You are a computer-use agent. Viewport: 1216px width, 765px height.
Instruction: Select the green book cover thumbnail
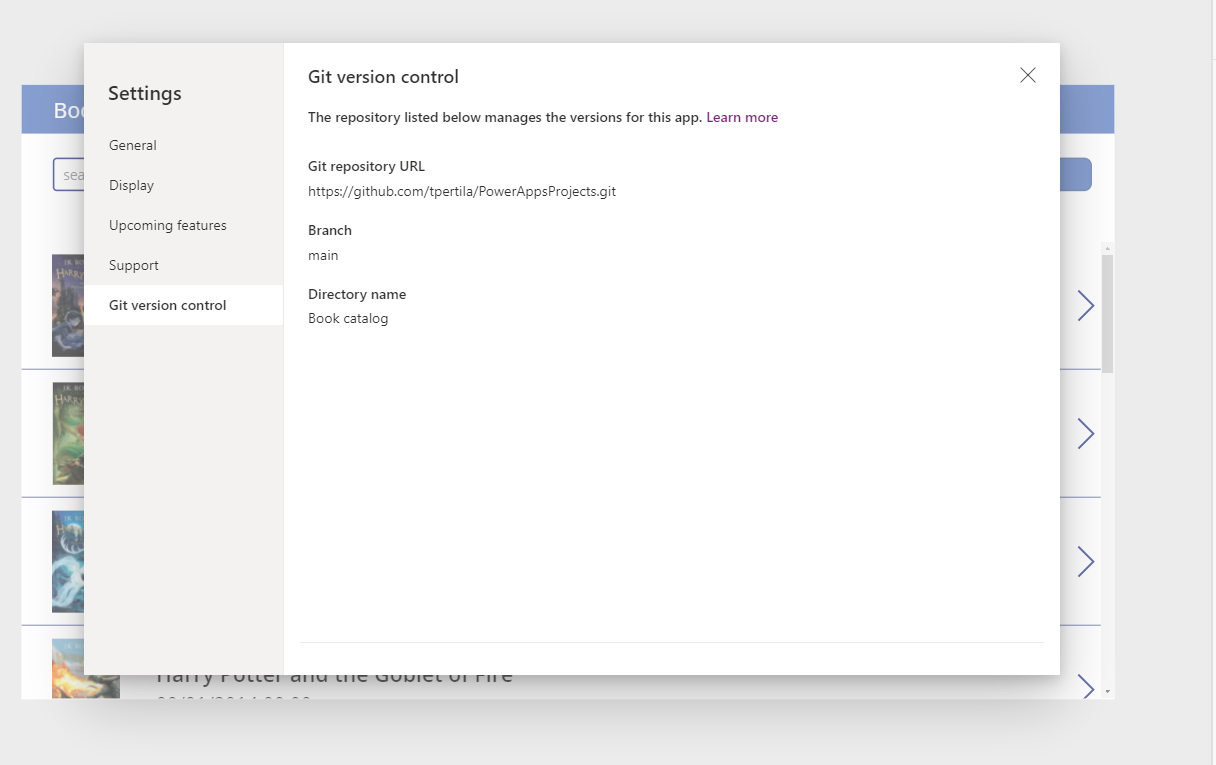pos(67,433)
